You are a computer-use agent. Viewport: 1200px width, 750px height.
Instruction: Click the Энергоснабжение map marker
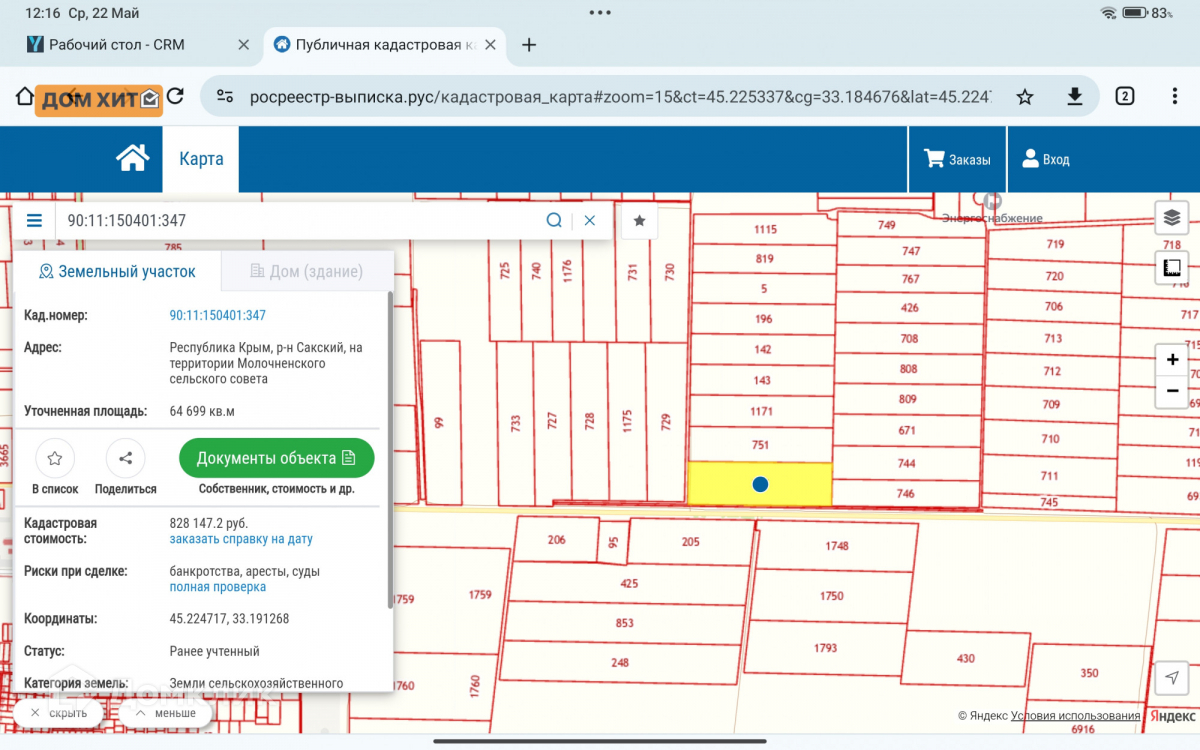(992, 201)
